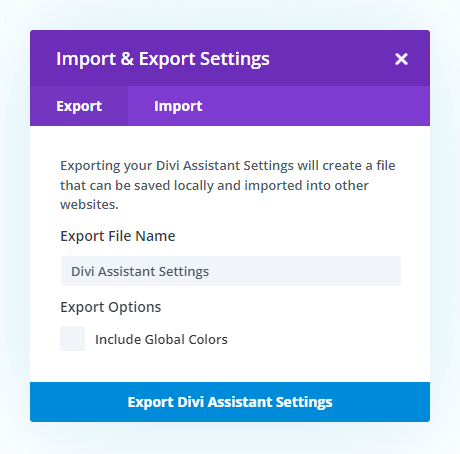Screen dimensions: 460x454
Task: Dismiss the modal with the white X icon
Action: tap(401, 59)
